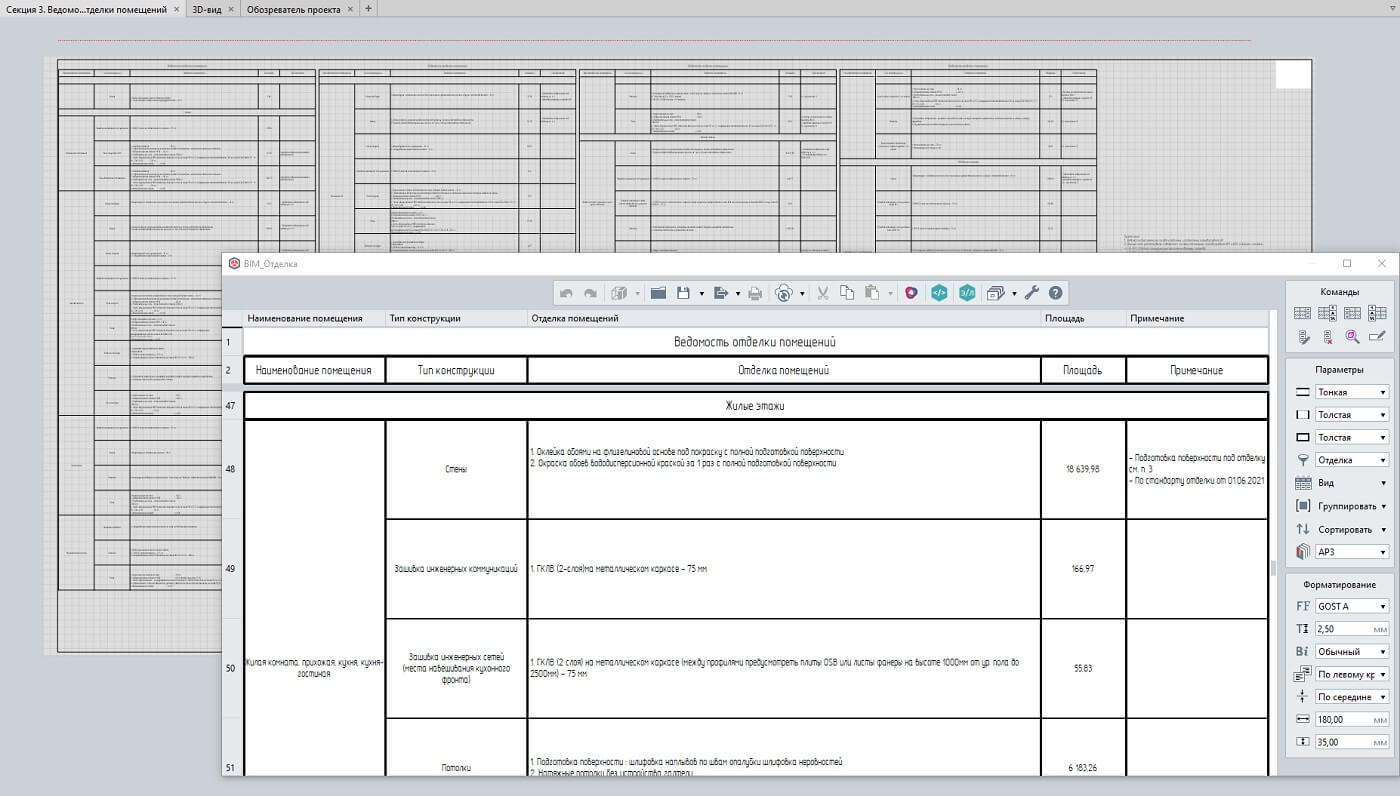
Task: Open the stacked windows dropdown arrow
Action: [x=1013, y=294]
